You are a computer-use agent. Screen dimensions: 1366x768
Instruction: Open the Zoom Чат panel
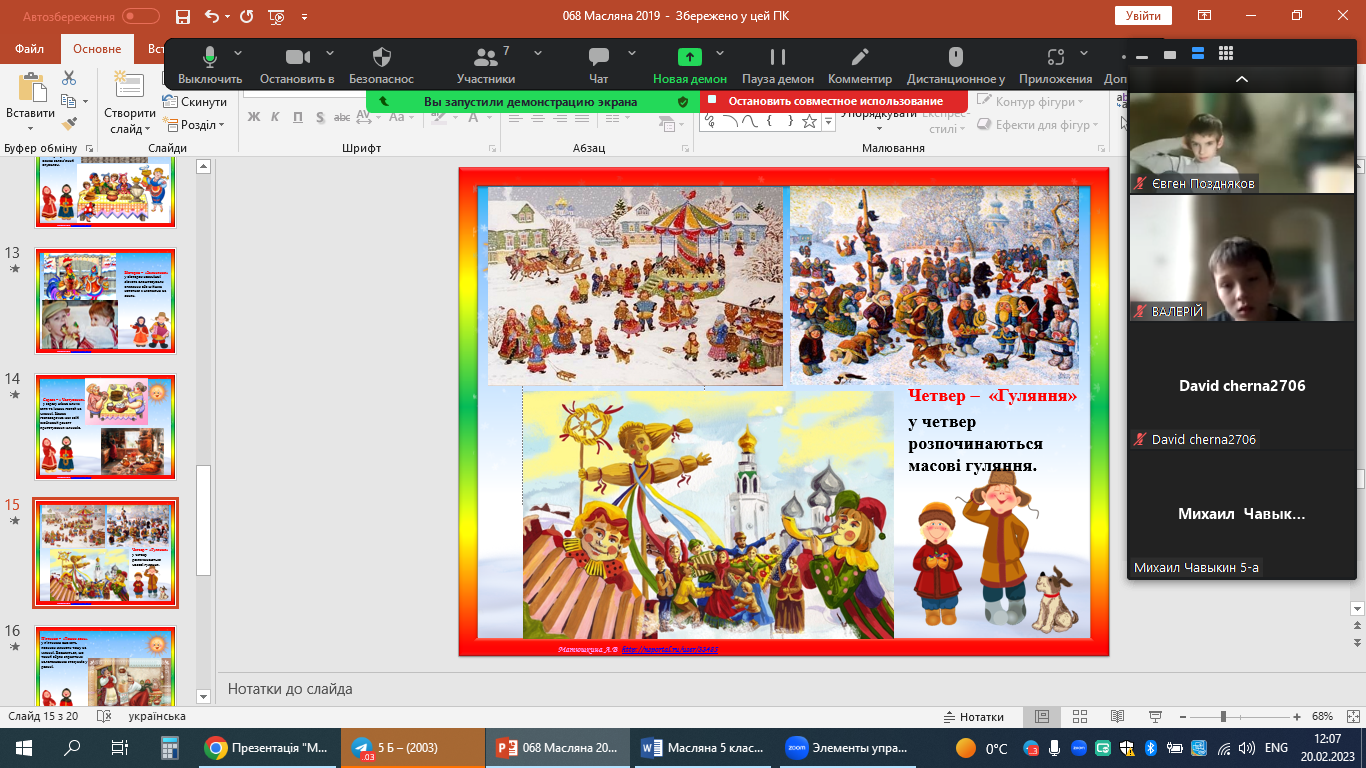click(x=599, y=65)
